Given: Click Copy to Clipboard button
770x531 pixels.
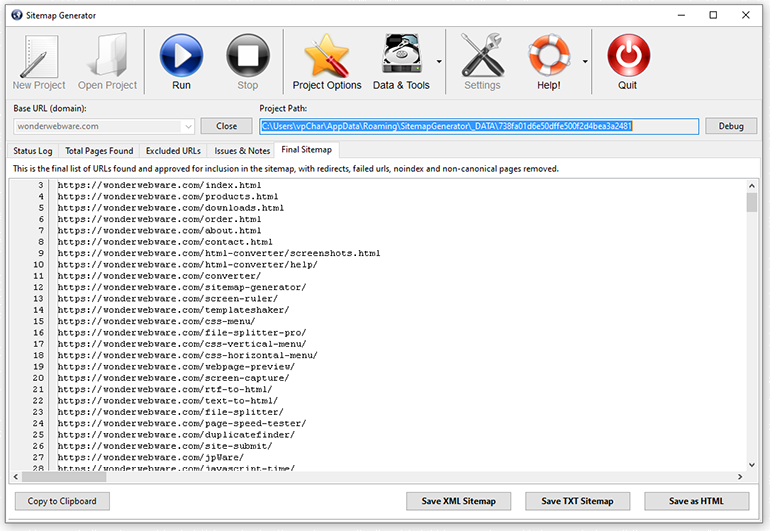Looking at the screenshot, I should click(62, 501).
